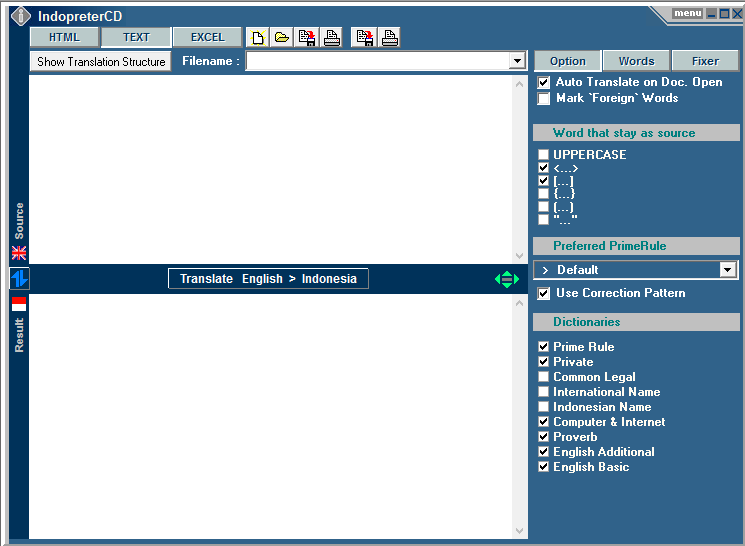Viewport: 745px width, 546px height.
Task: Enable Indonesian Name dictionary
Action: coord(543,407)
